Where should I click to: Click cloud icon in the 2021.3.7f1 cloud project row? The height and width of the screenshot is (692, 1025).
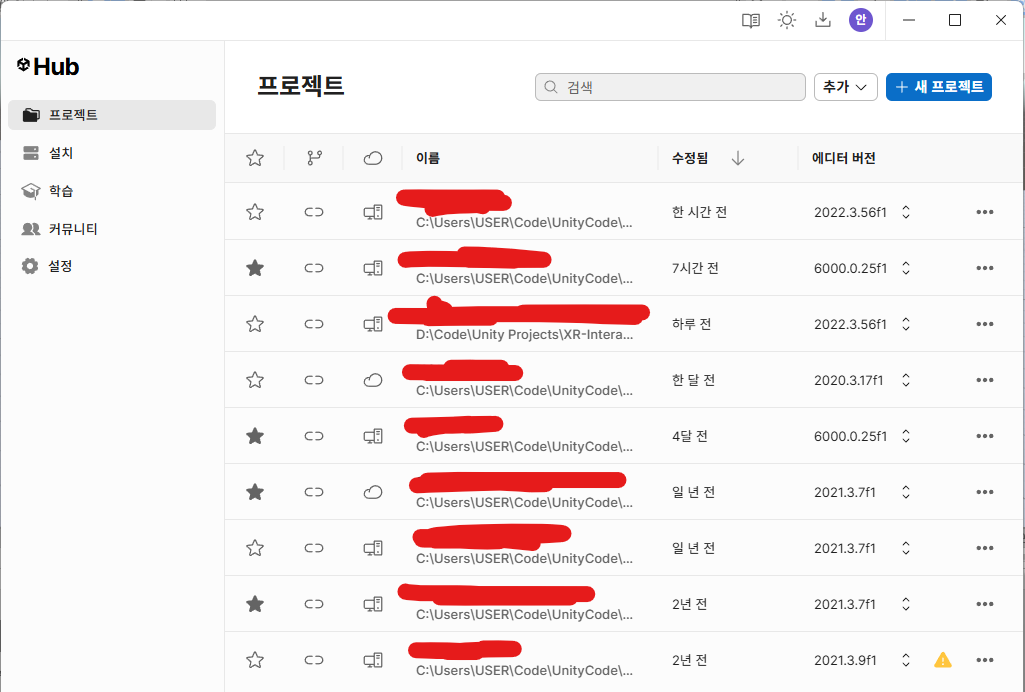[373, 492]
